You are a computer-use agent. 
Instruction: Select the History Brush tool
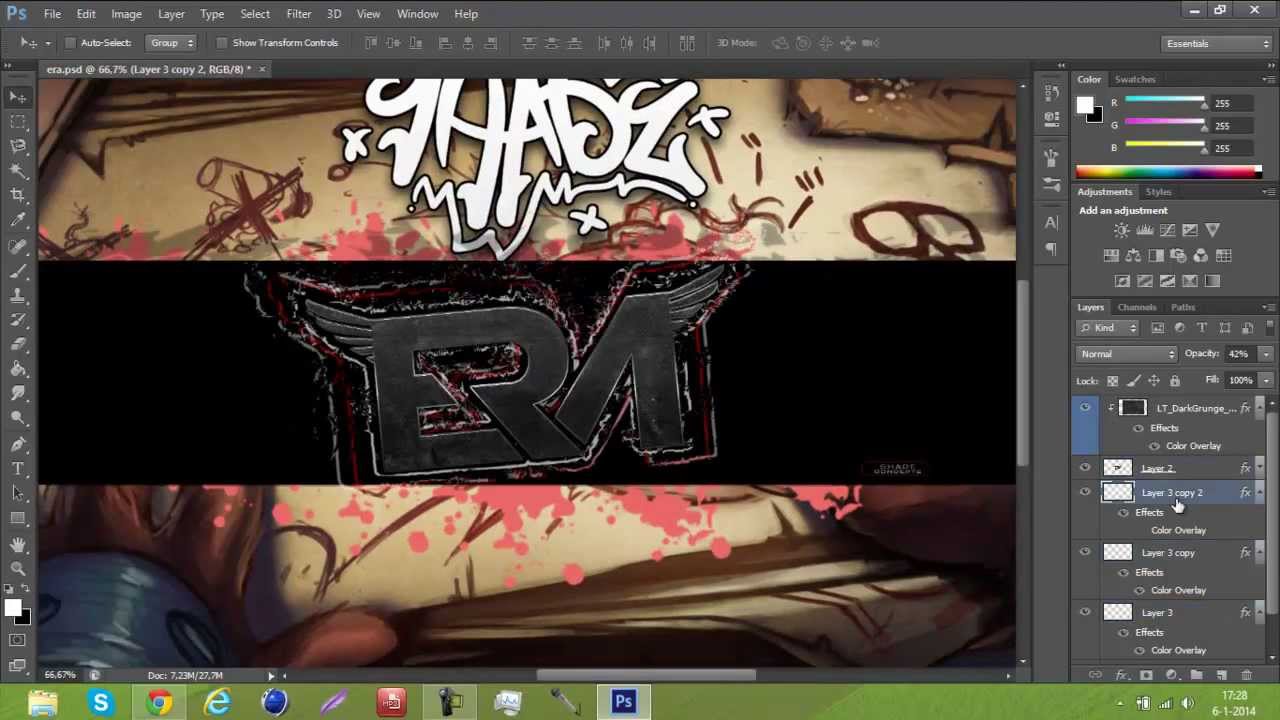[18, 320]
